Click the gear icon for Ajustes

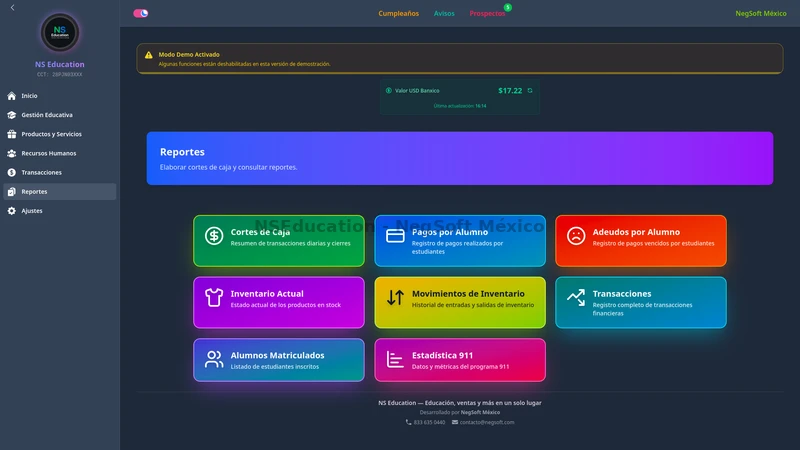pyautogui.click(x=12, y=211)
